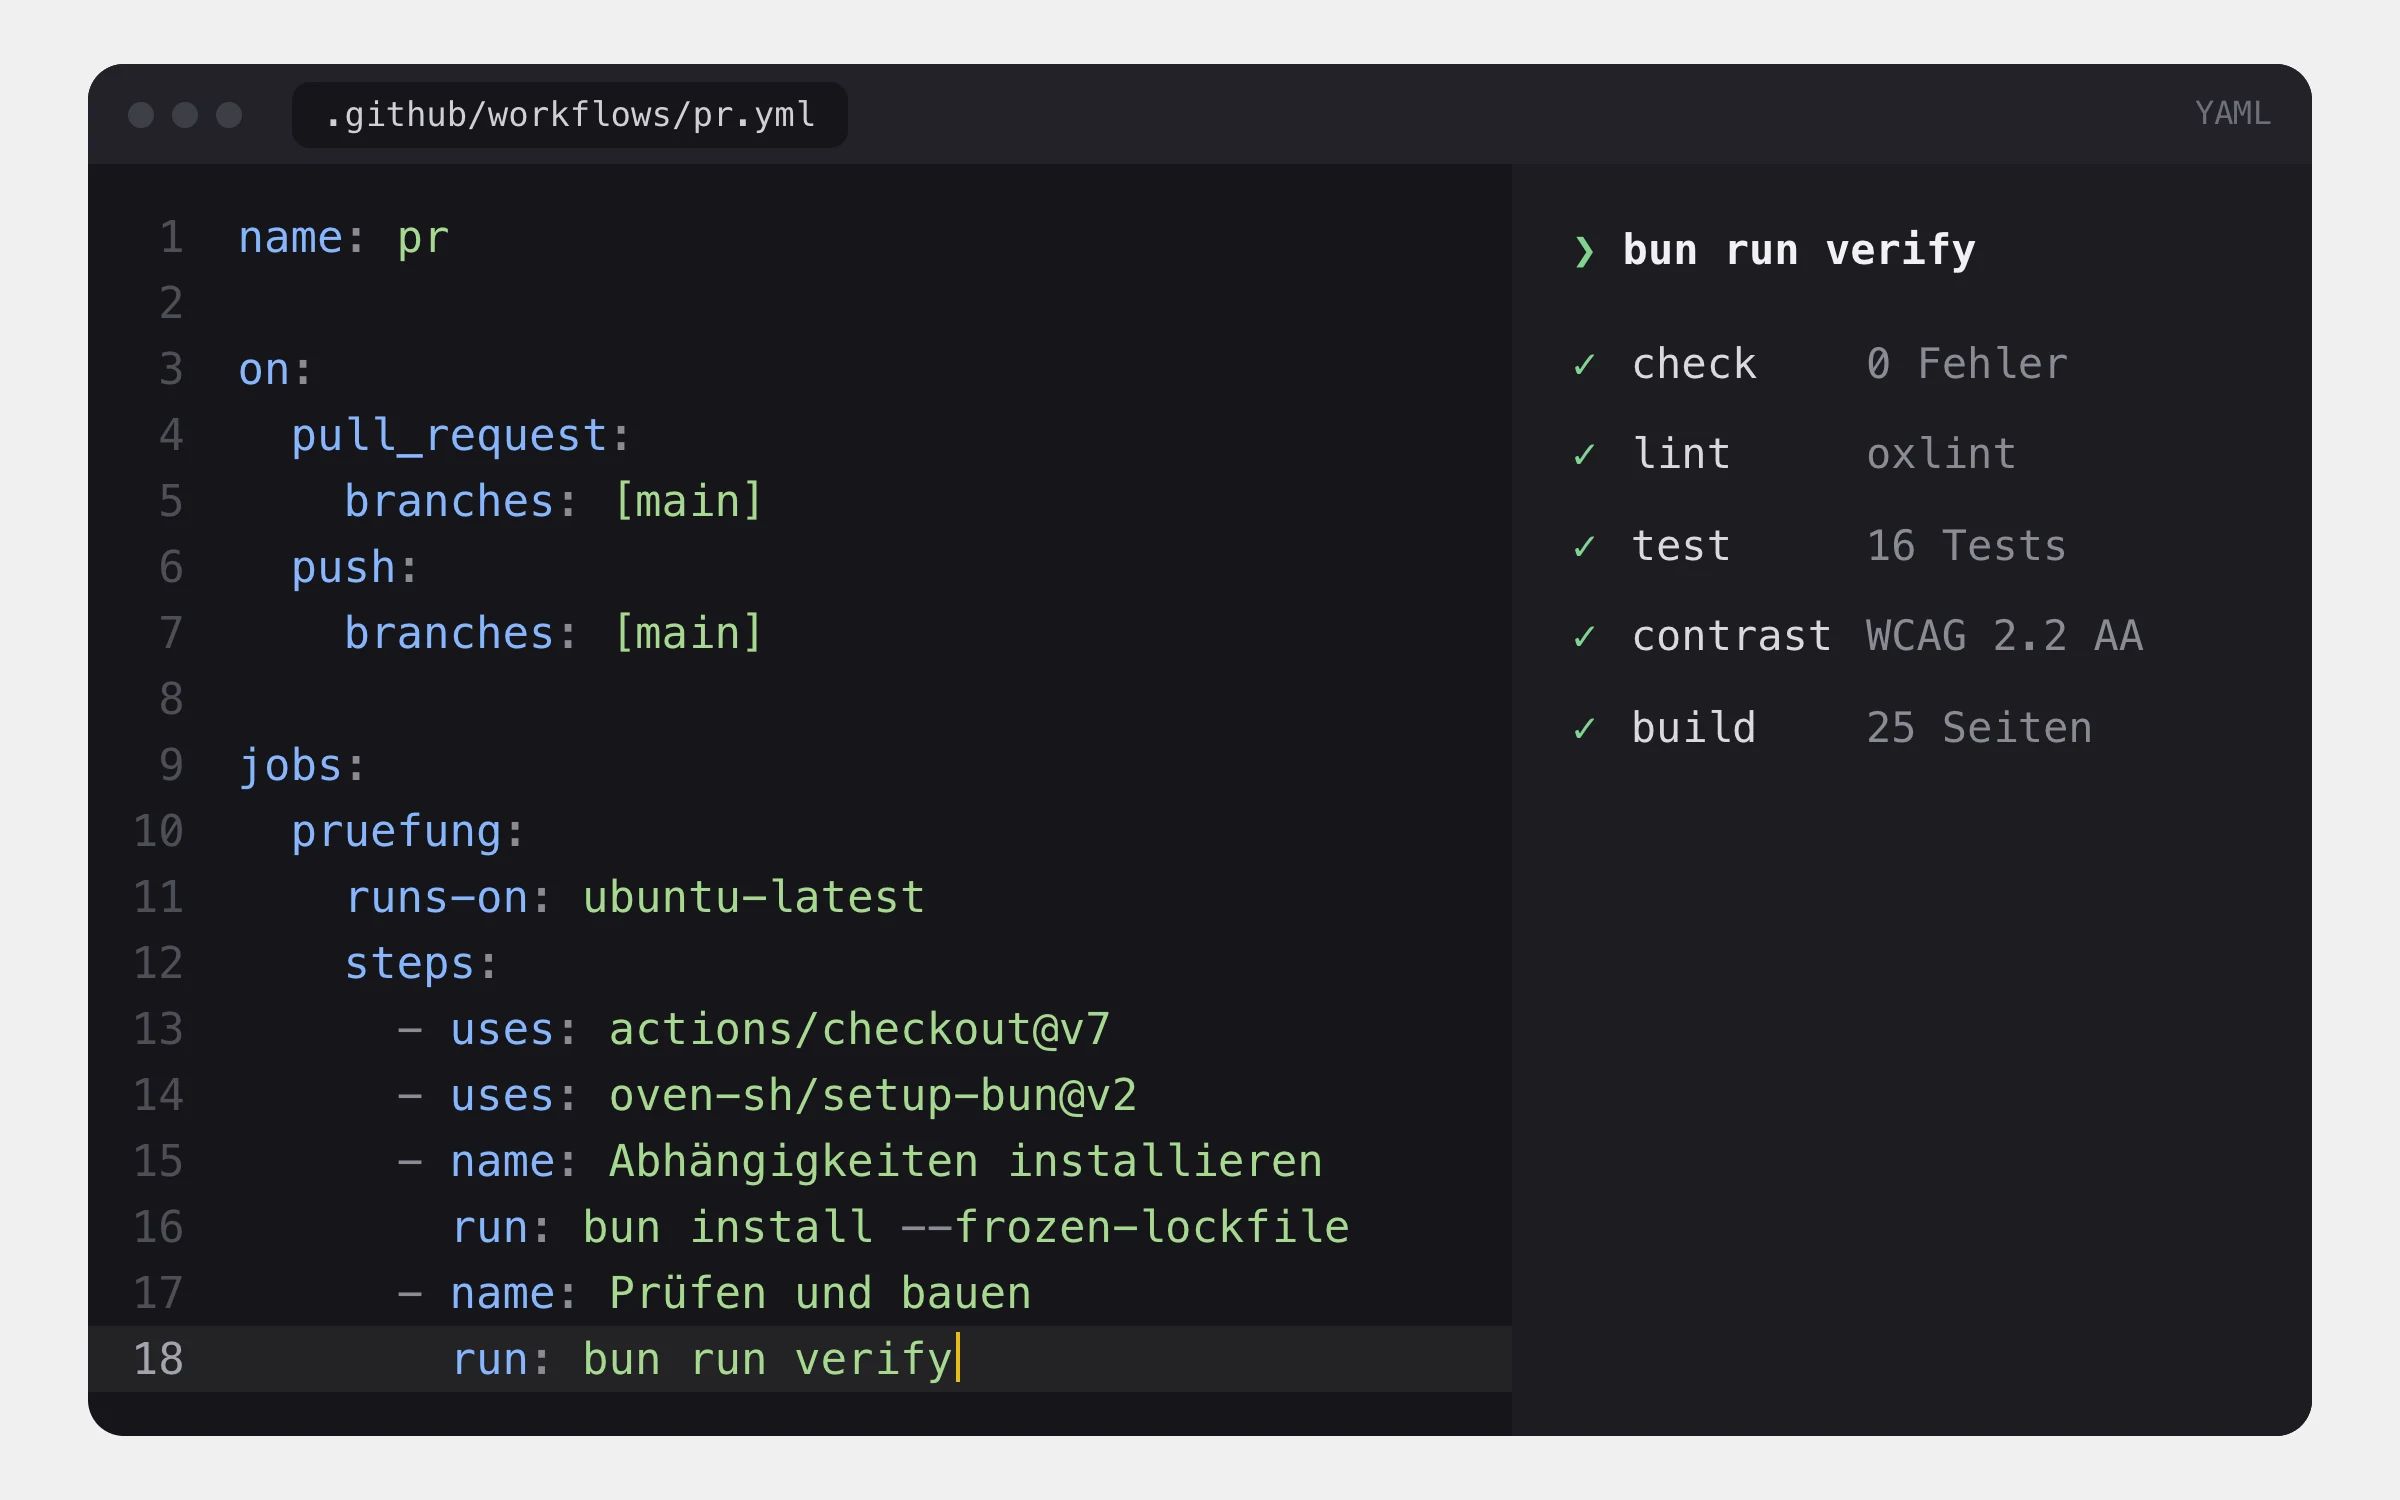Click 'Prüfen und bauen' step name

coord(820,1293)
